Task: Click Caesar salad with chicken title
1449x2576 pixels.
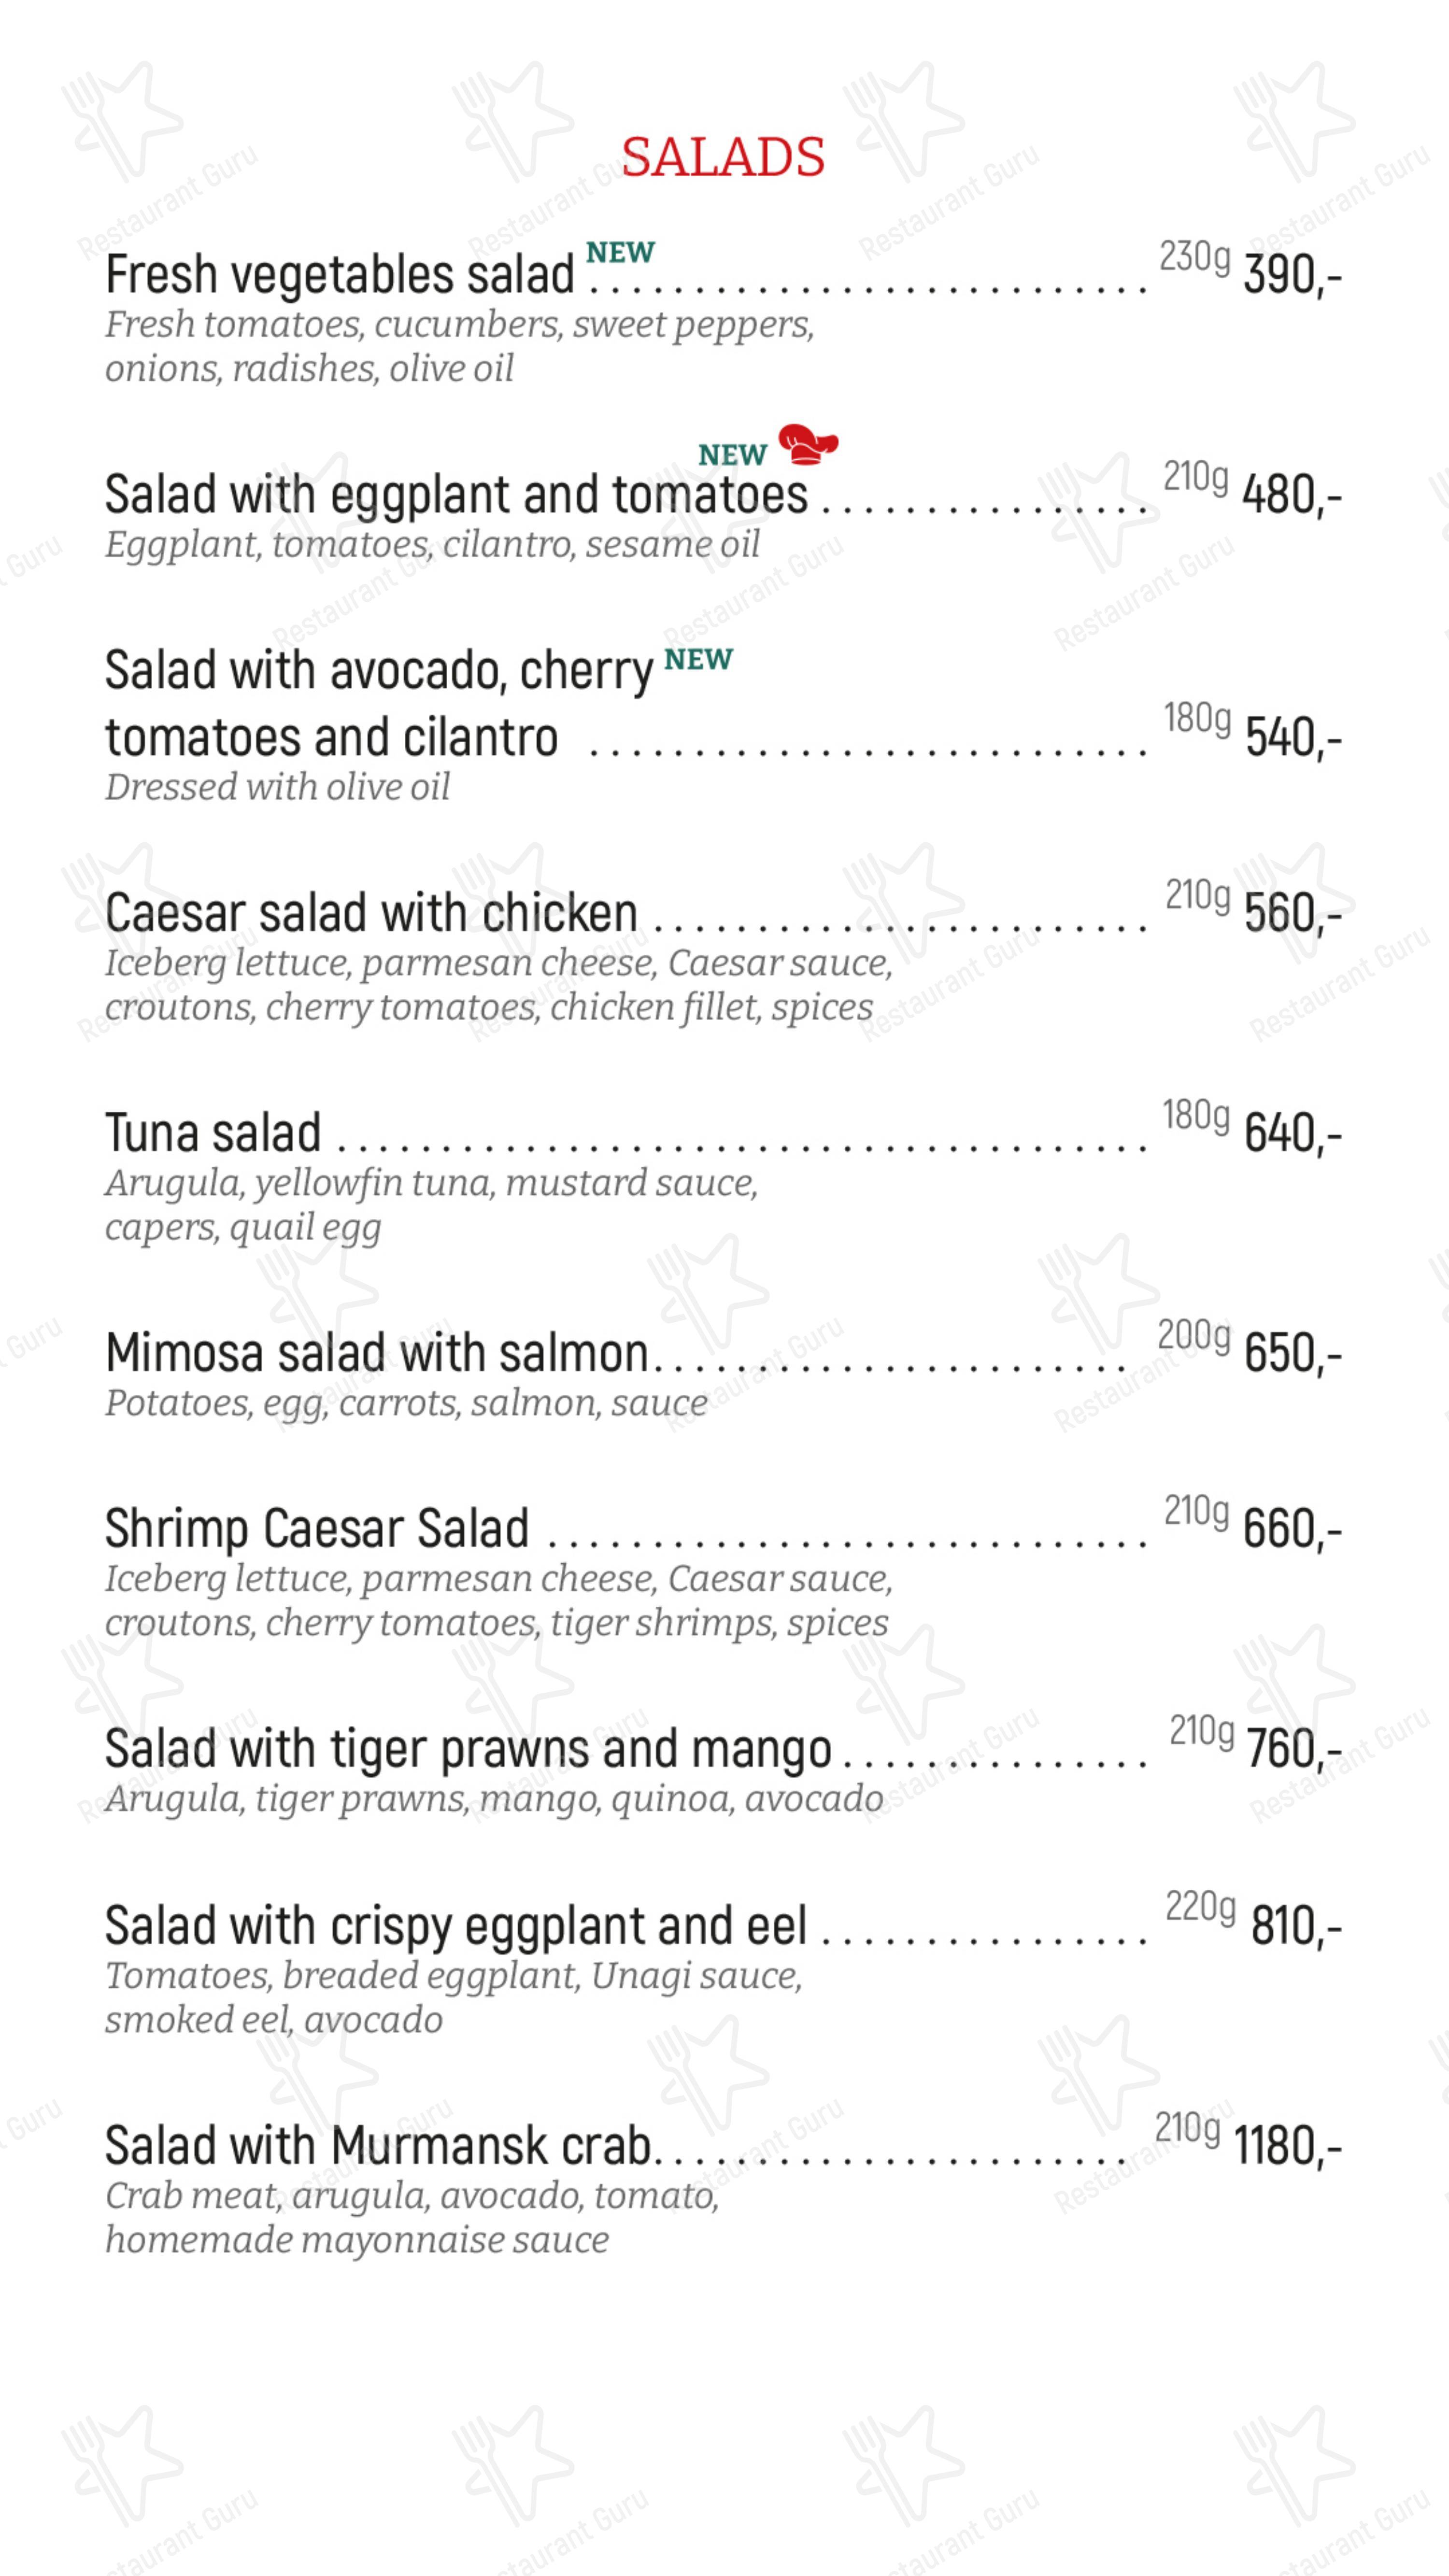Action: click(x=371, y=913)
